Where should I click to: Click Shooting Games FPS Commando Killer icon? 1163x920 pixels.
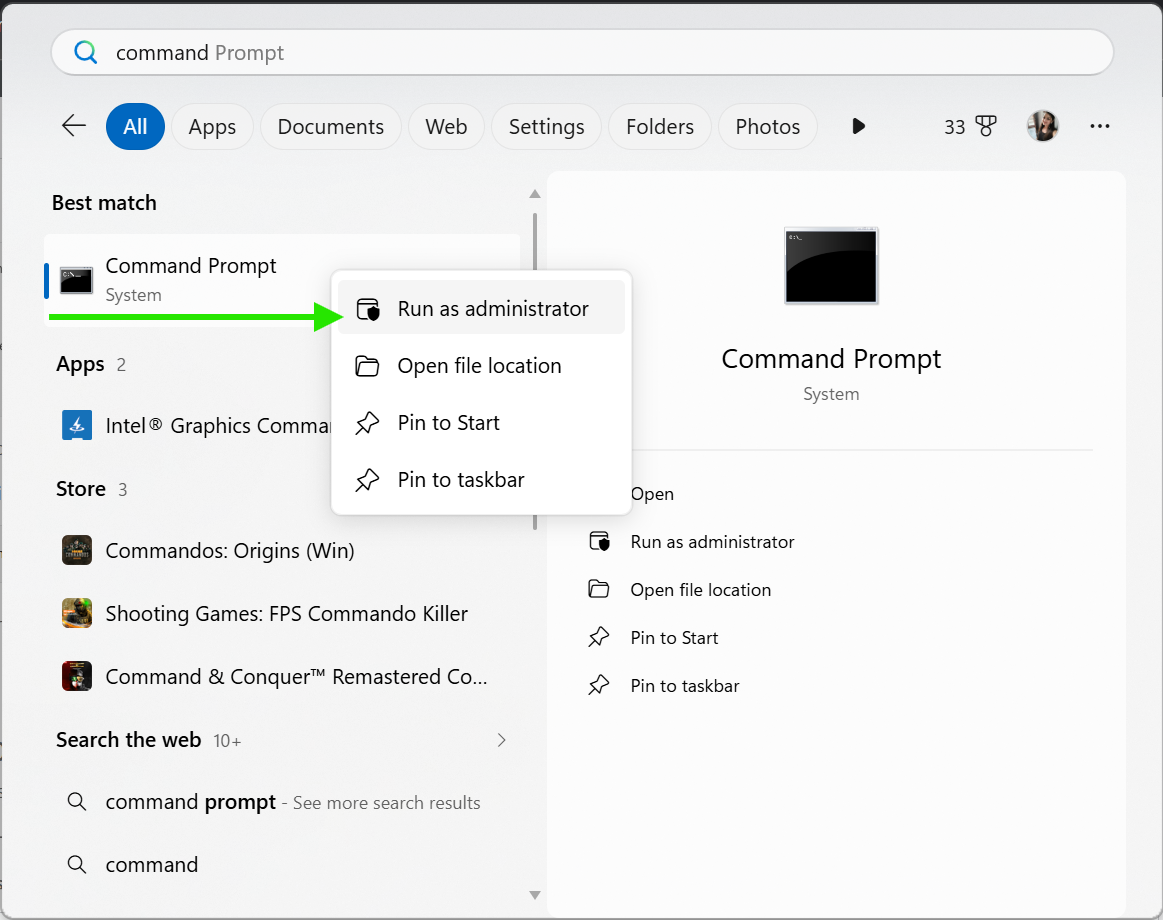[76, 614]
